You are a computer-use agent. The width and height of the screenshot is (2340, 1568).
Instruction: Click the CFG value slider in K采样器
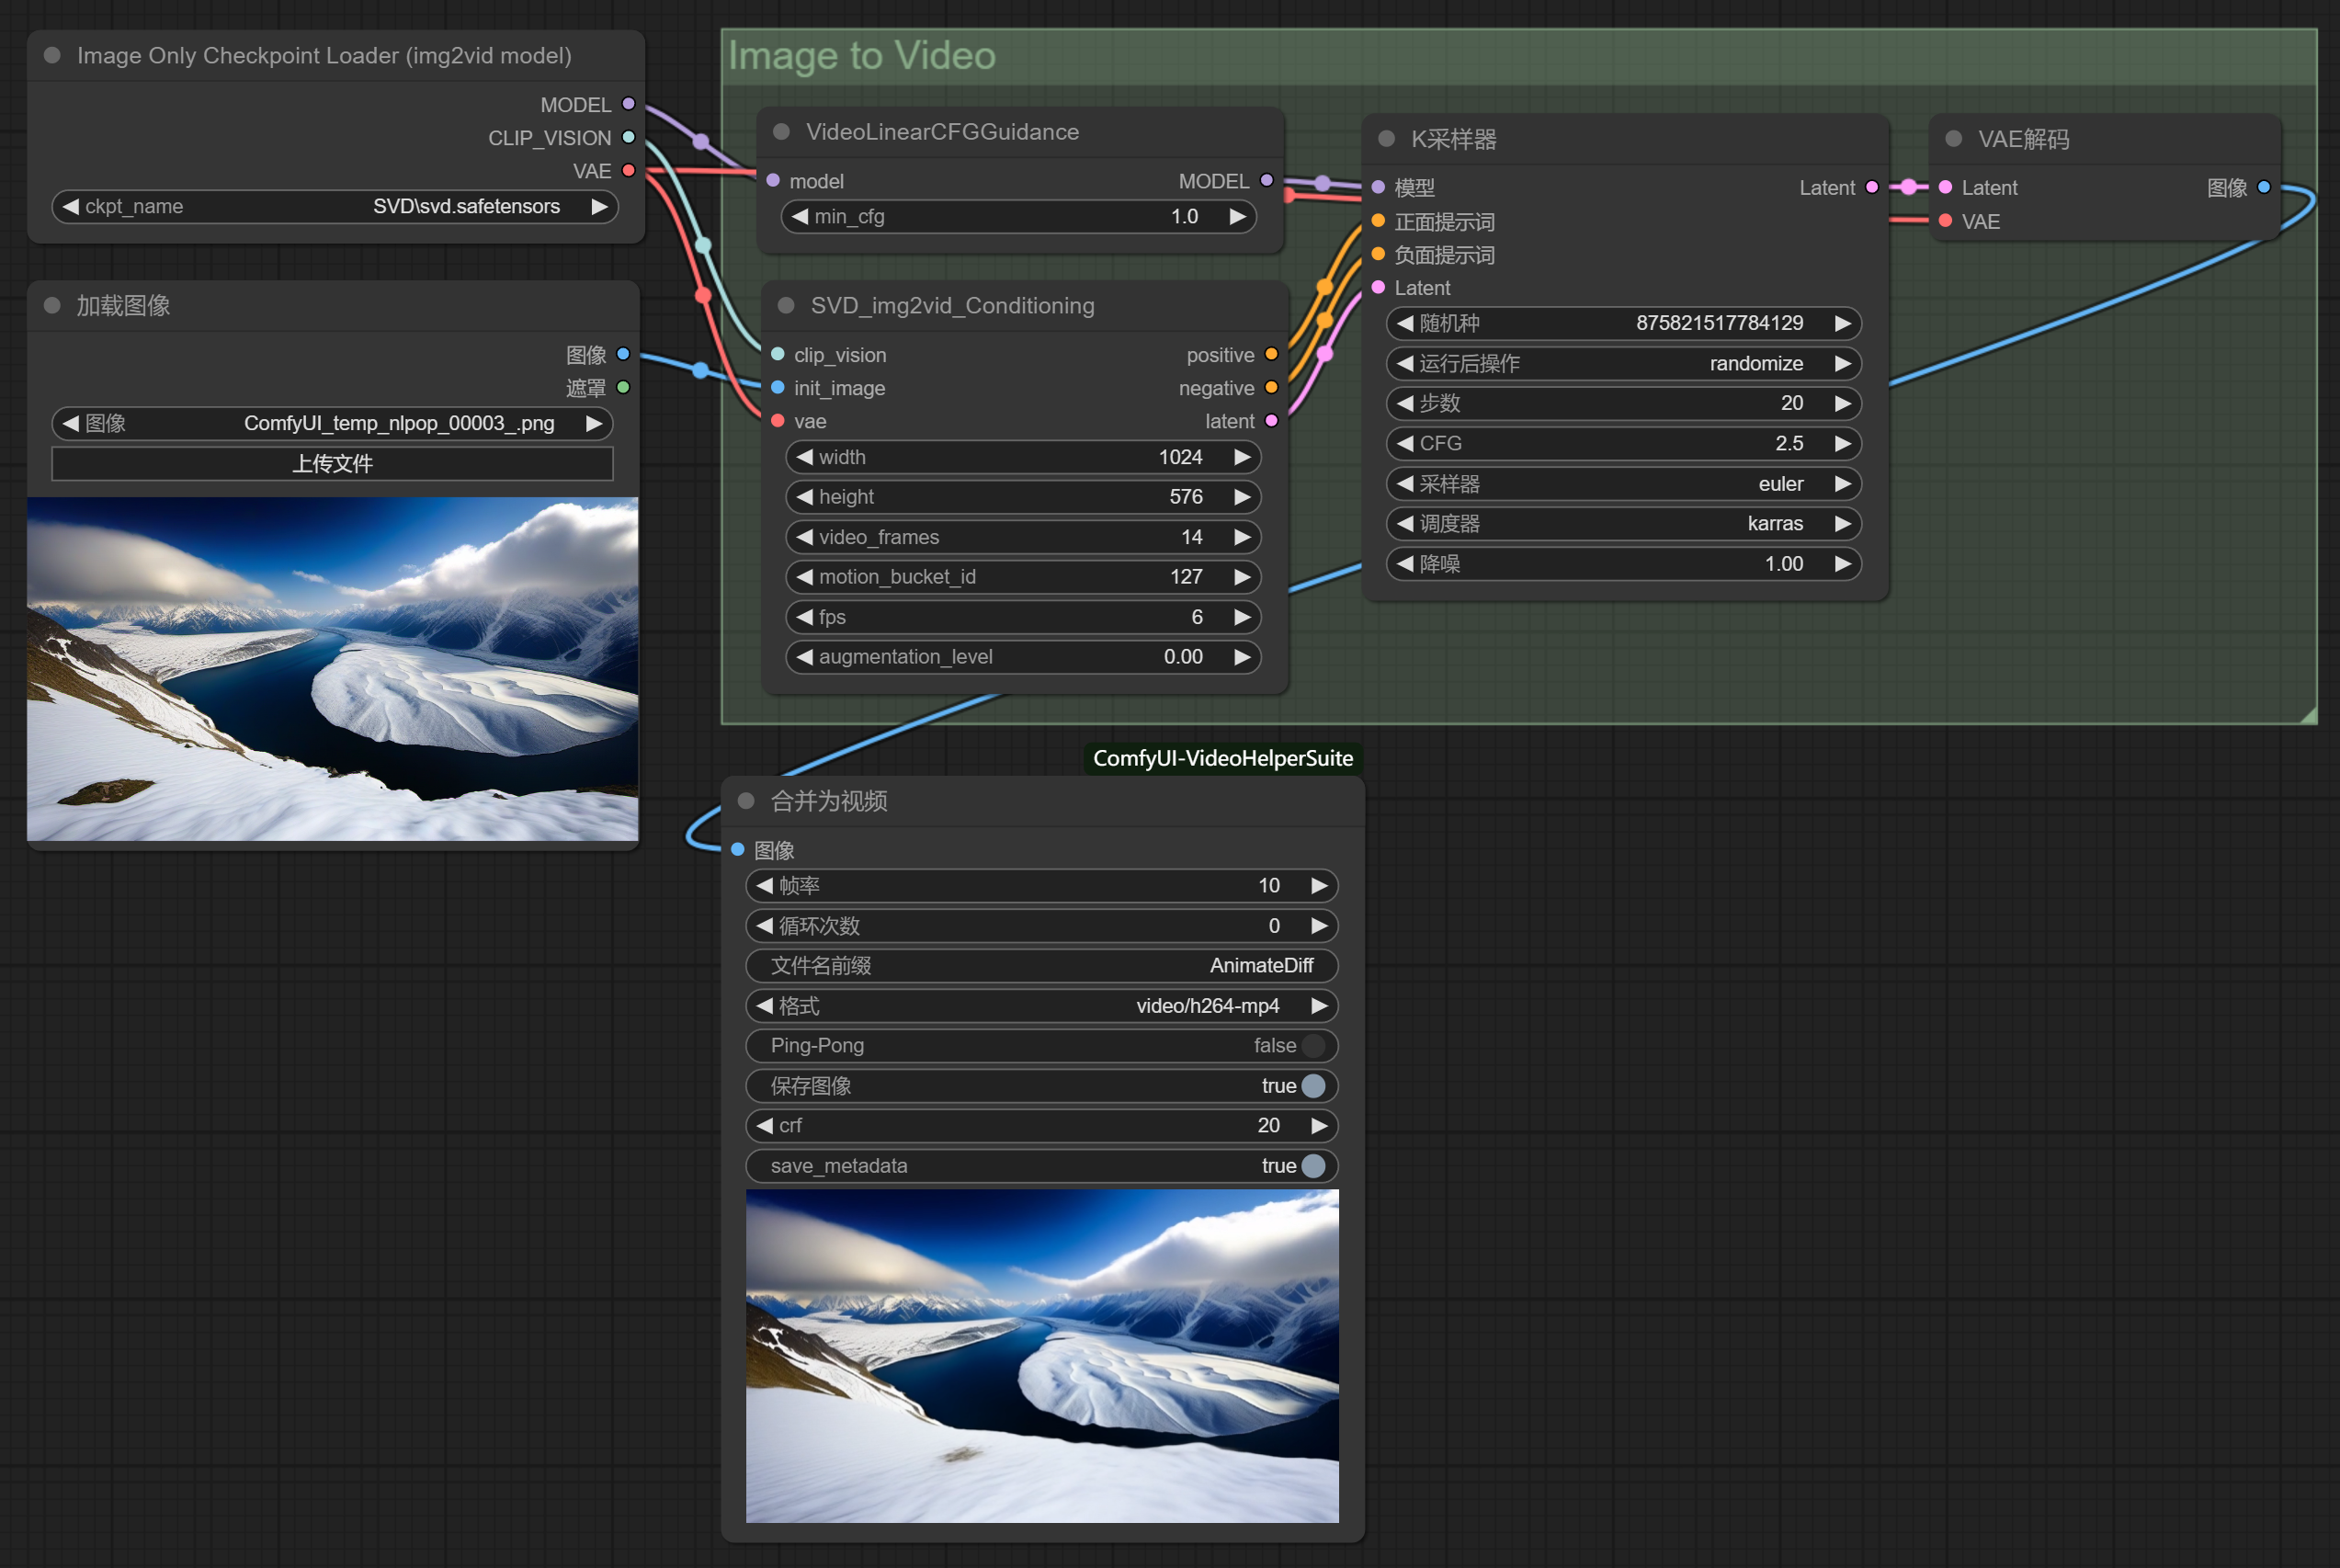1622,443
